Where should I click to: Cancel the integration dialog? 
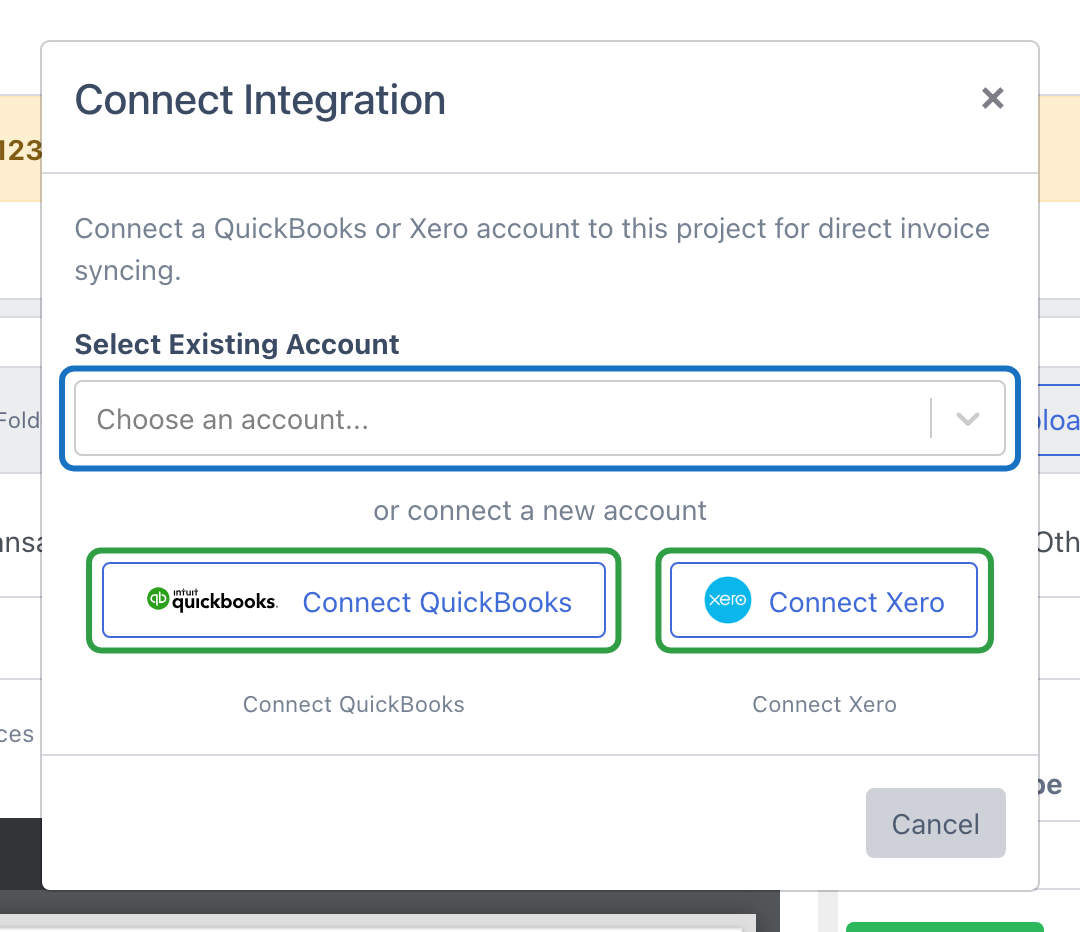[x=935, y=823]
